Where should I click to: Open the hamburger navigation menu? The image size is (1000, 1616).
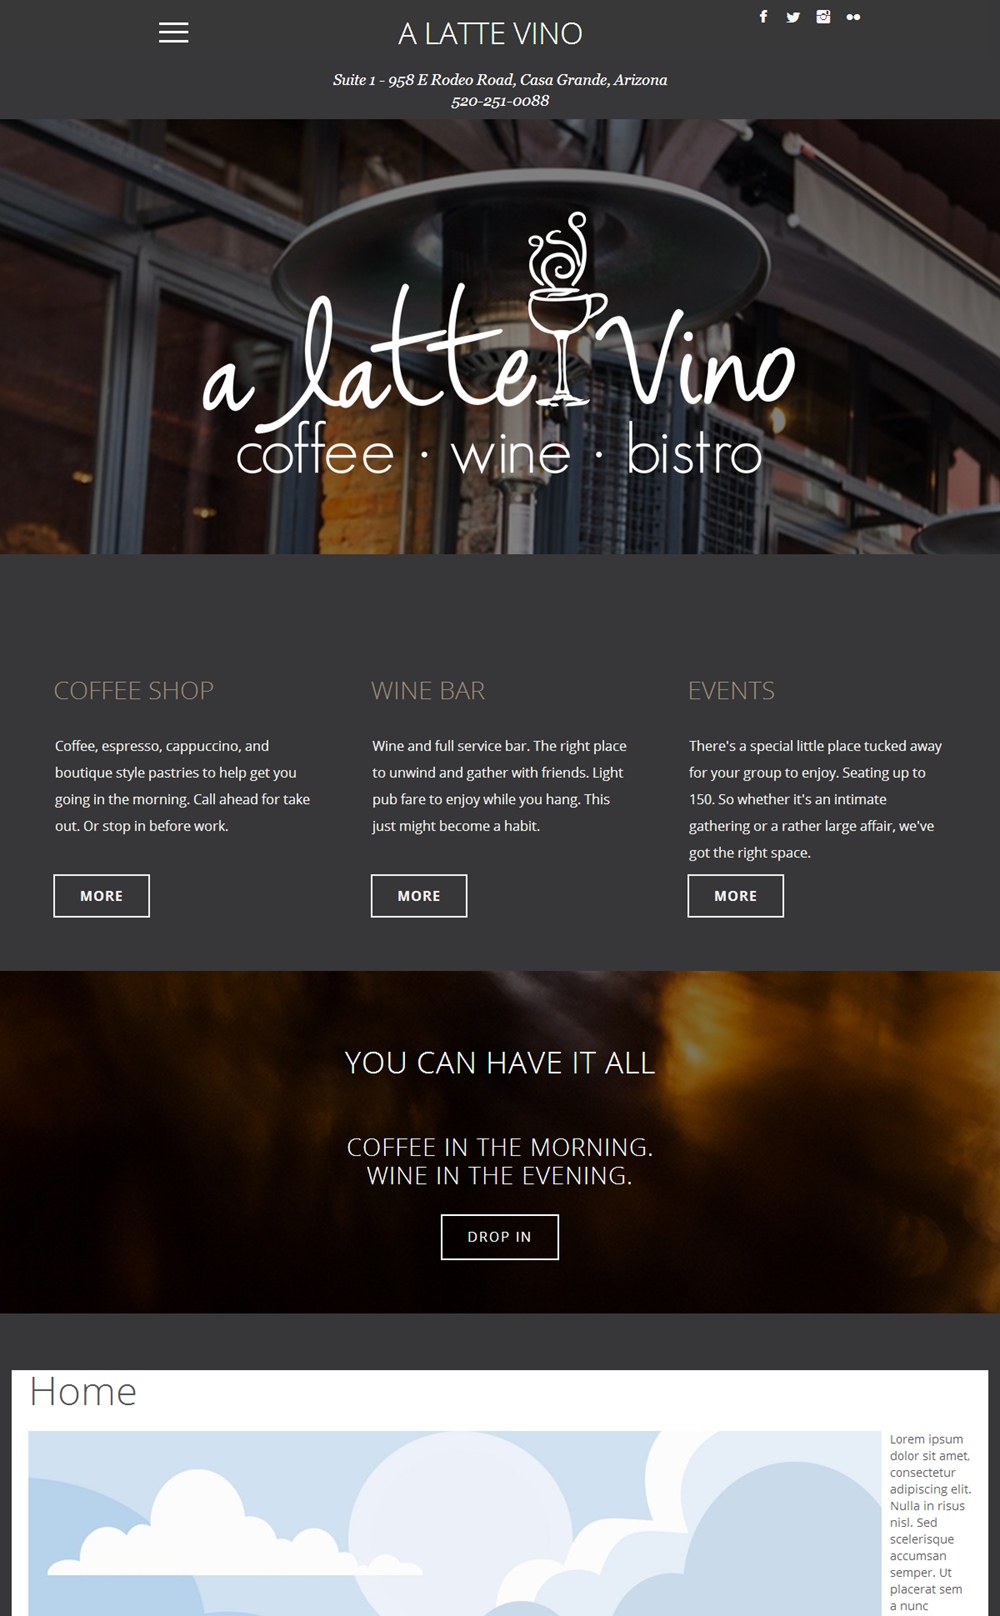pos(173,33)
